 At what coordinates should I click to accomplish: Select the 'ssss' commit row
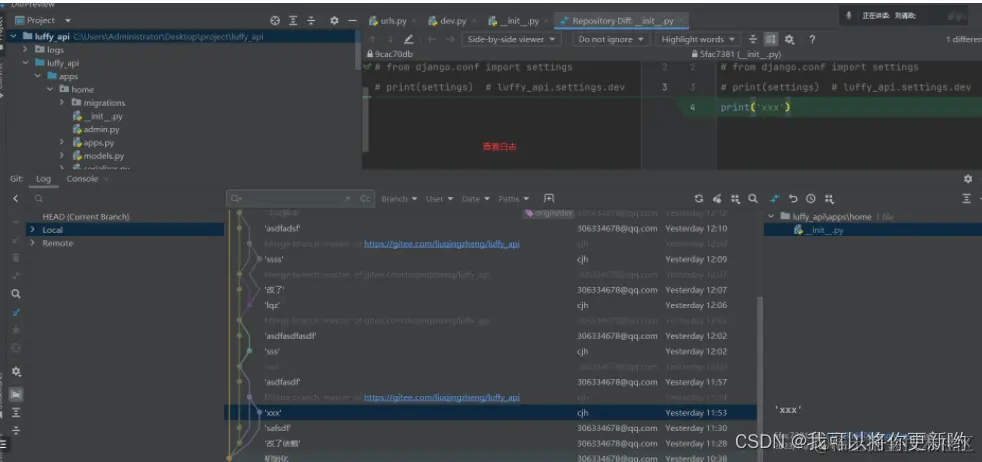[490, 259]
